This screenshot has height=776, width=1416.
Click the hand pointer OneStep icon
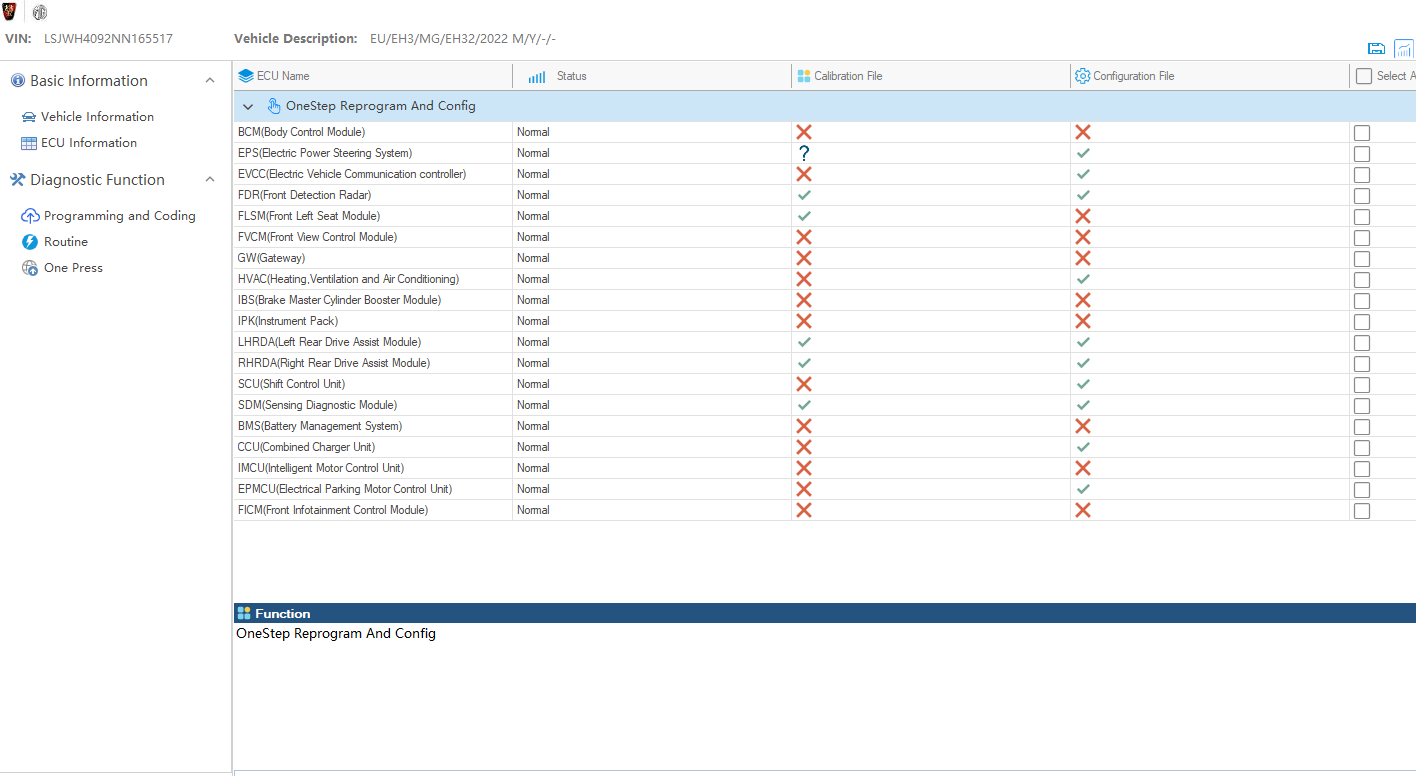(x=274, y=106)
